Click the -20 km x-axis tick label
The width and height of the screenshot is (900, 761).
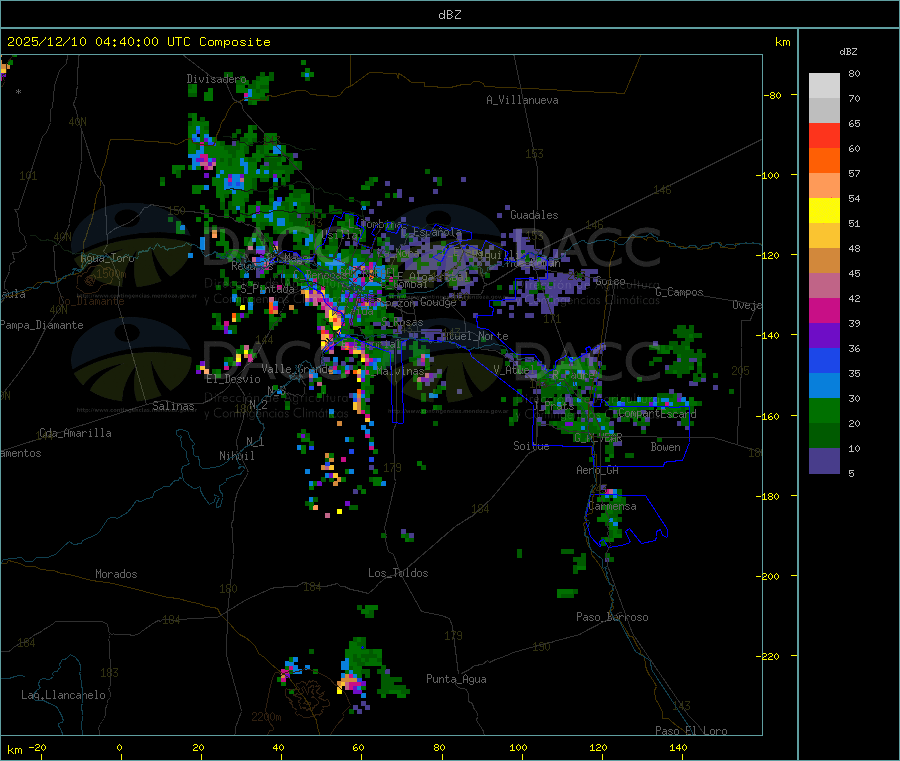click(37, 747)
